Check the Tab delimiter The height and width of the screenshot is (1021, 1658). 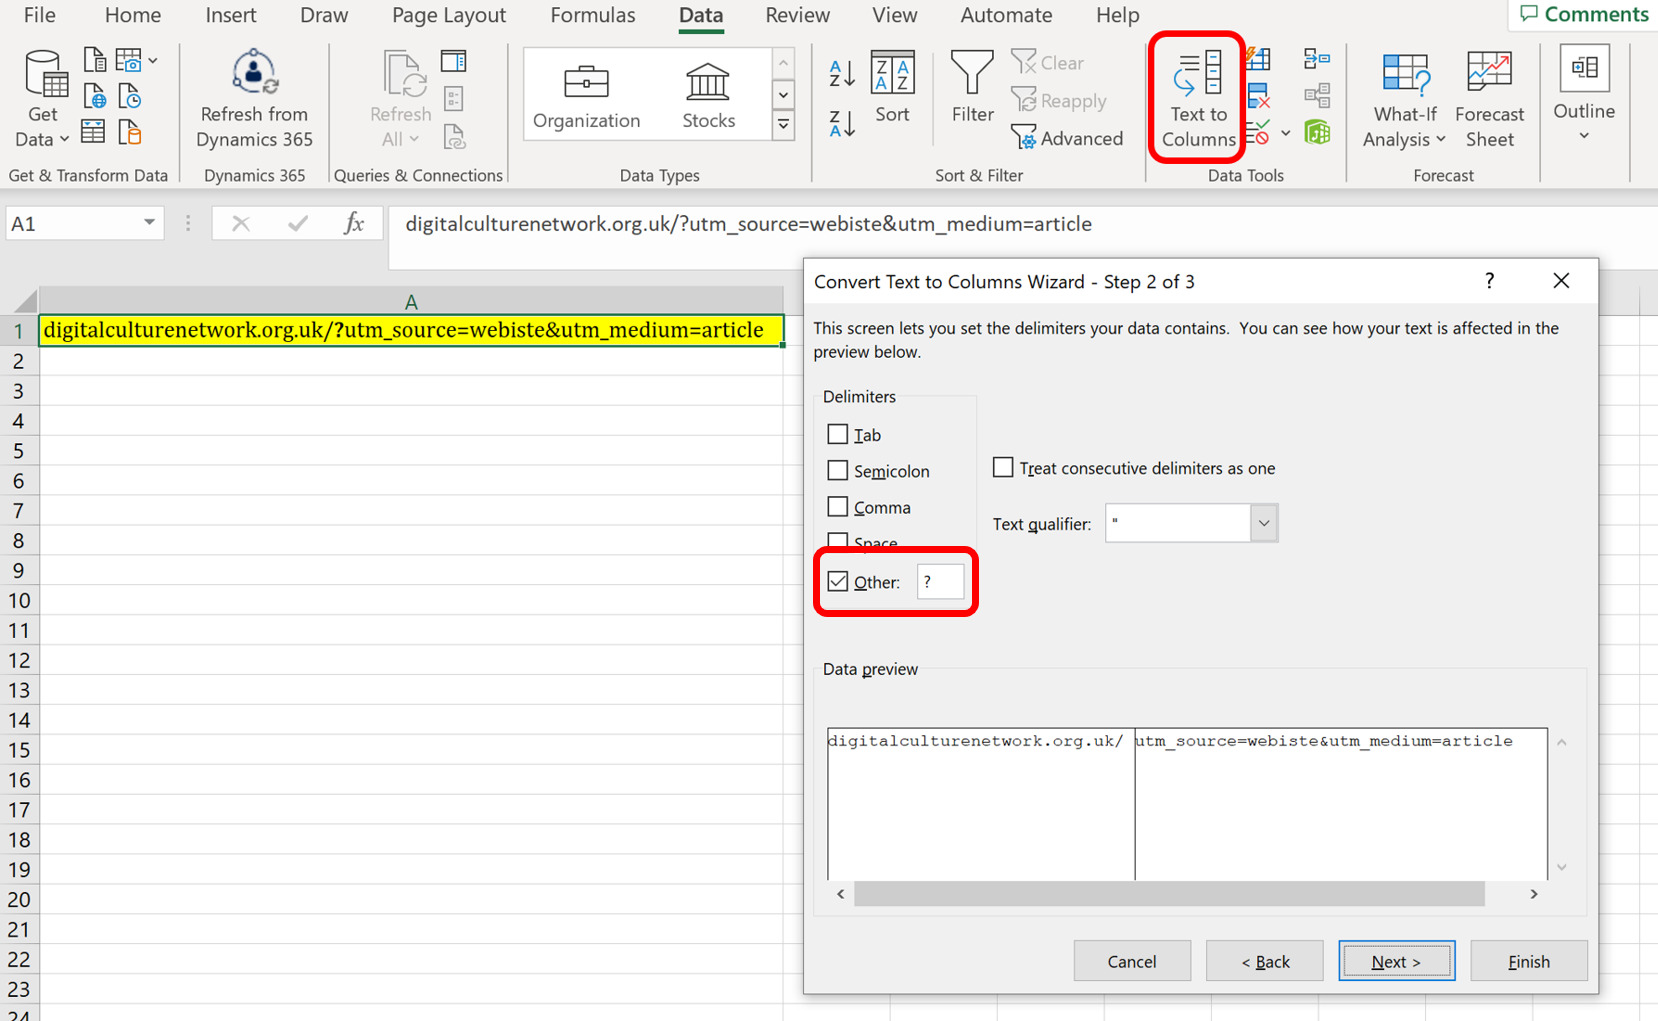pyautogui.click(x=838, y=434)
